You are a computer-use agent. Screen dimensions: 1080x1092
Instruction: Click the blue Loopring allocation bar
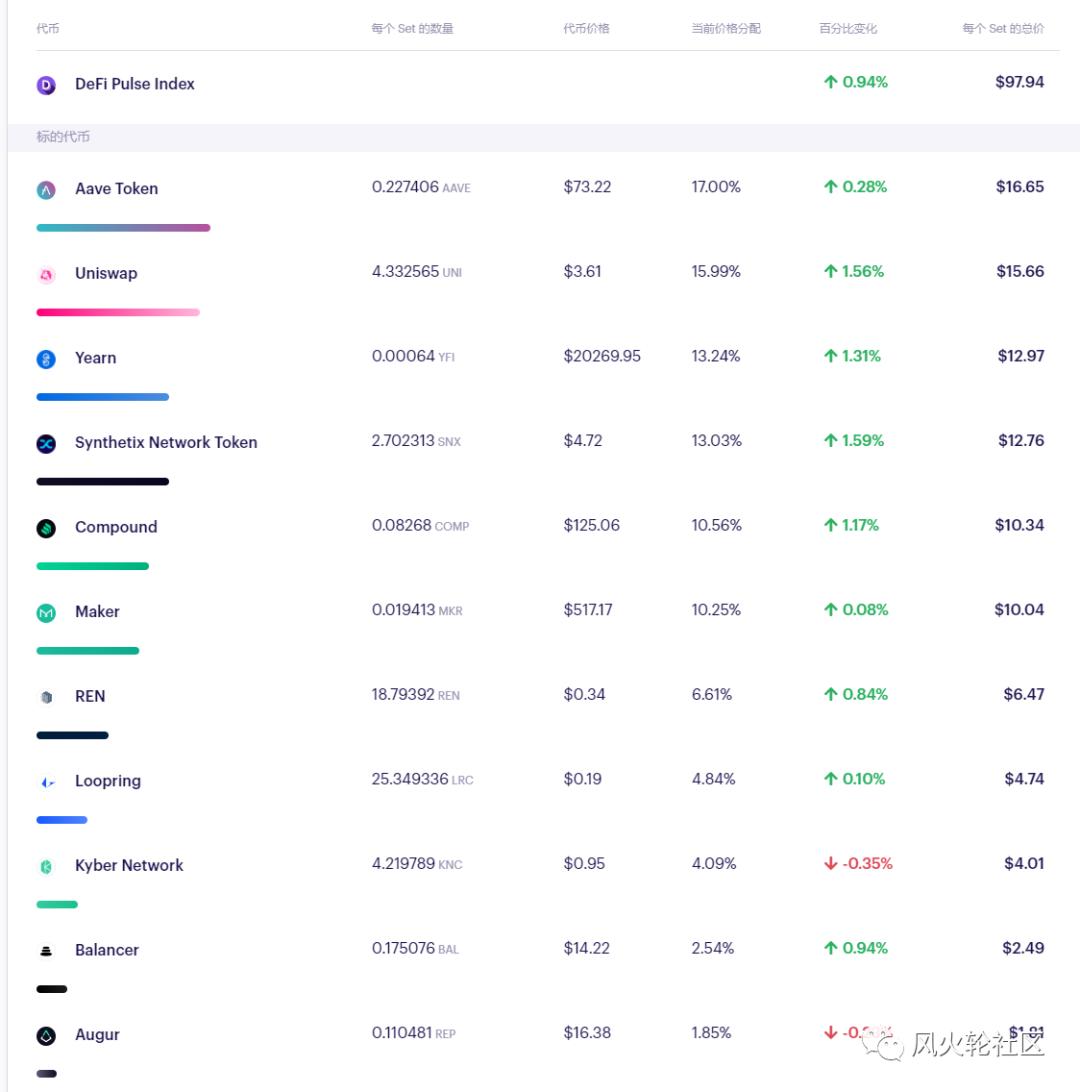pyautogui.click(x=62, y=820)
